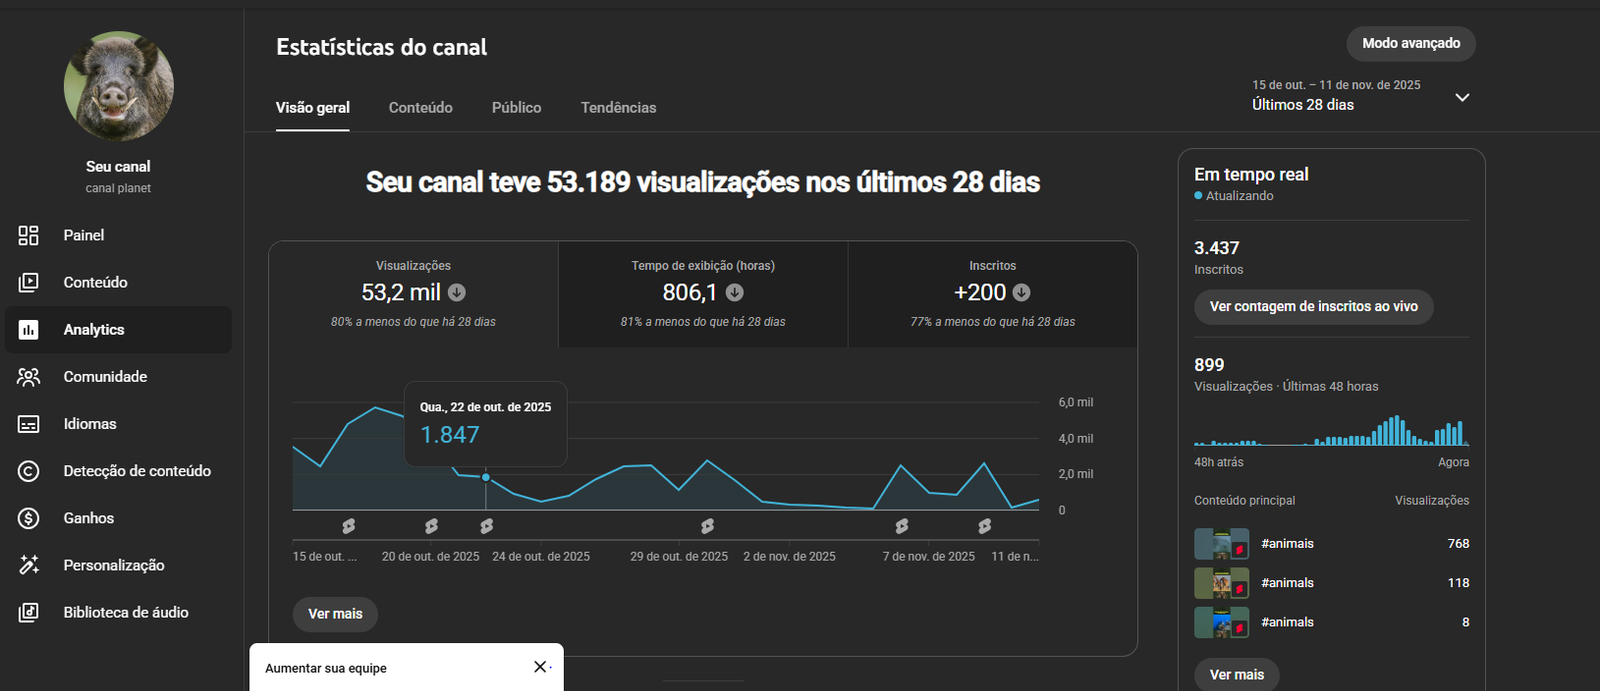Image resolution: width=1600 pixels, height=691 pixels.
Task: Select the Inscritos metric card
Action: (992, 294)
